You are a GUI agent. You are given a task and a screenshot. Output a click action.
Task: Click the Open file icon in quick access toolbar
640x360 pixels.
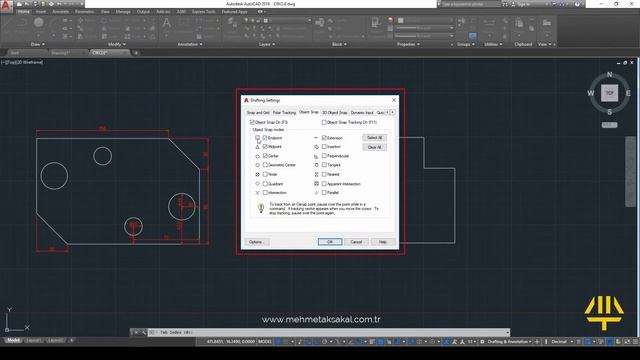pyautogui.click(x=27, y=4)
